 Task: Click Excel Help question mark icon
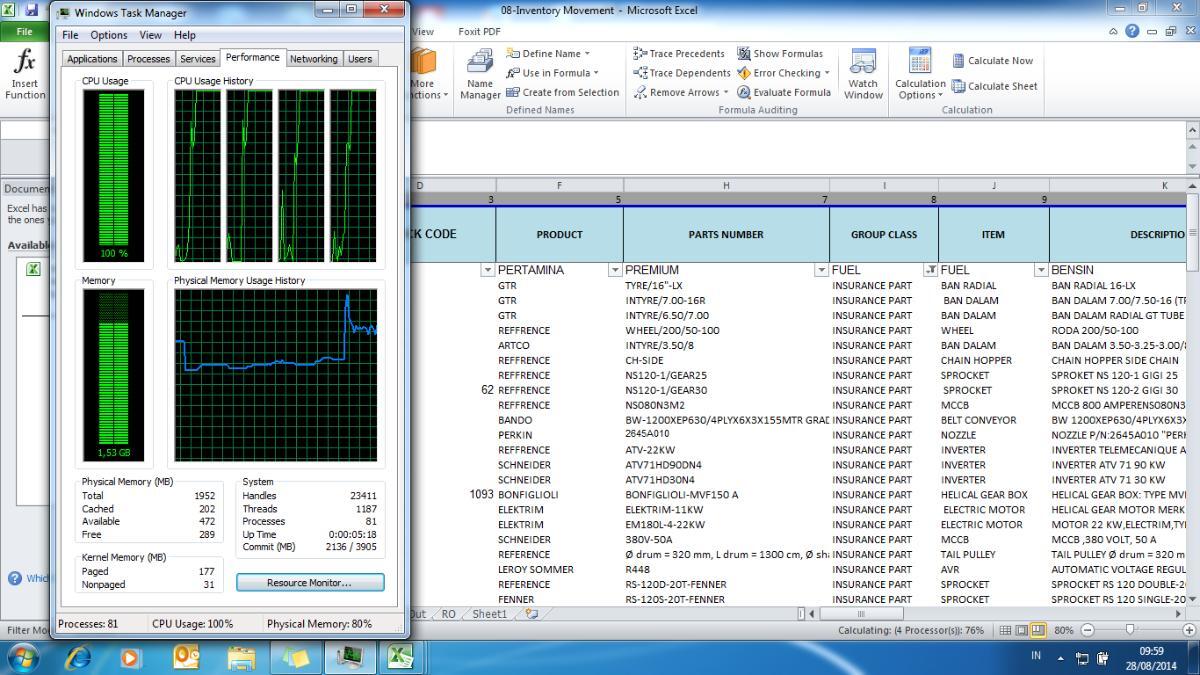click(1132, 31)
